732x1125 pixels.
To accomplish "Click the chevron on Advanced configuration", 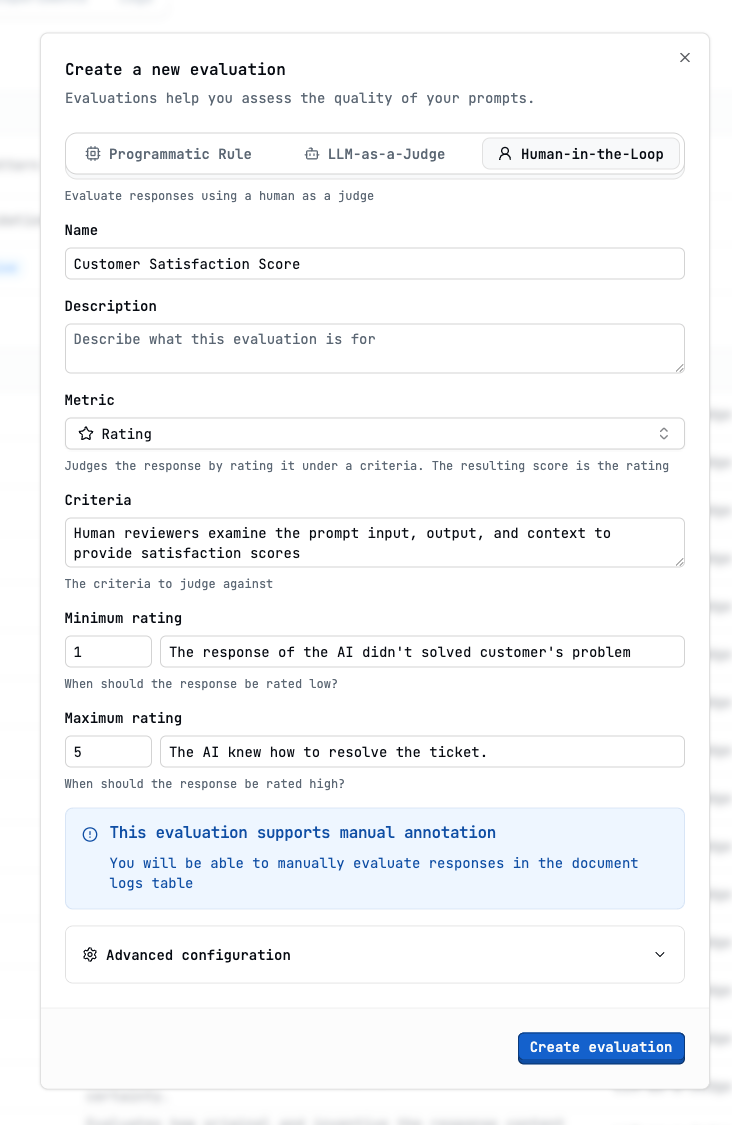I will pos(660,954).
